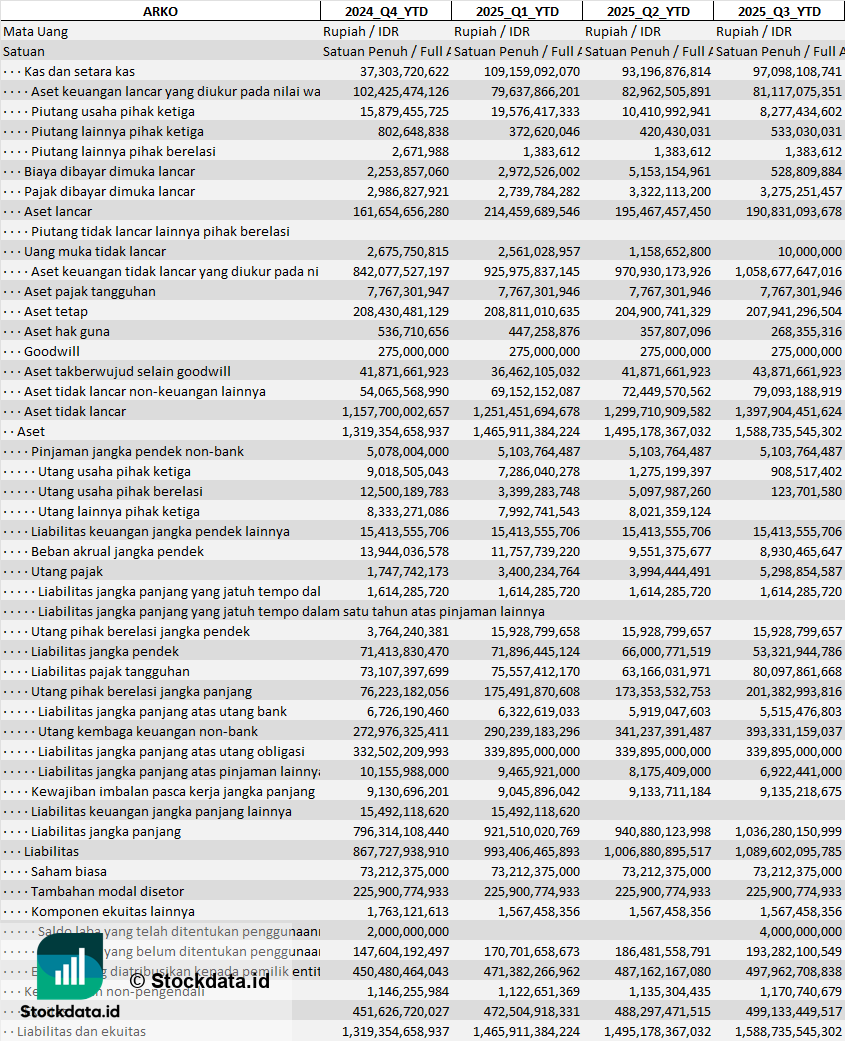Click value 1,170,740,679

tap(801, 991)
